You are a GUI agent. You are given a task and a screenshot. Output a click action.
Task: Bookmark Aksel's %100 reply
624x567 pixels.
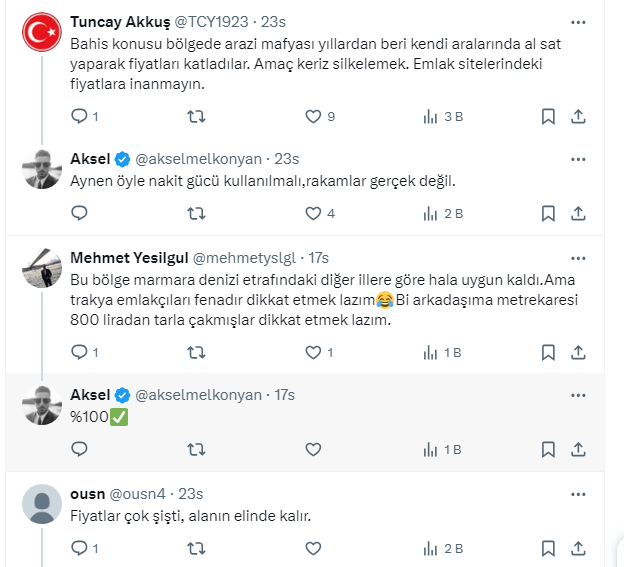point(548,448)
